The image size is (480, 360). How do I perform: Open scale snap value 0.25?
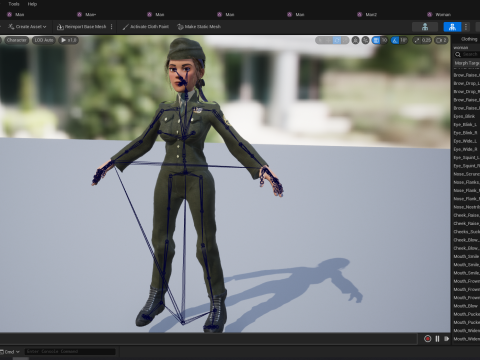click(426, 40)
